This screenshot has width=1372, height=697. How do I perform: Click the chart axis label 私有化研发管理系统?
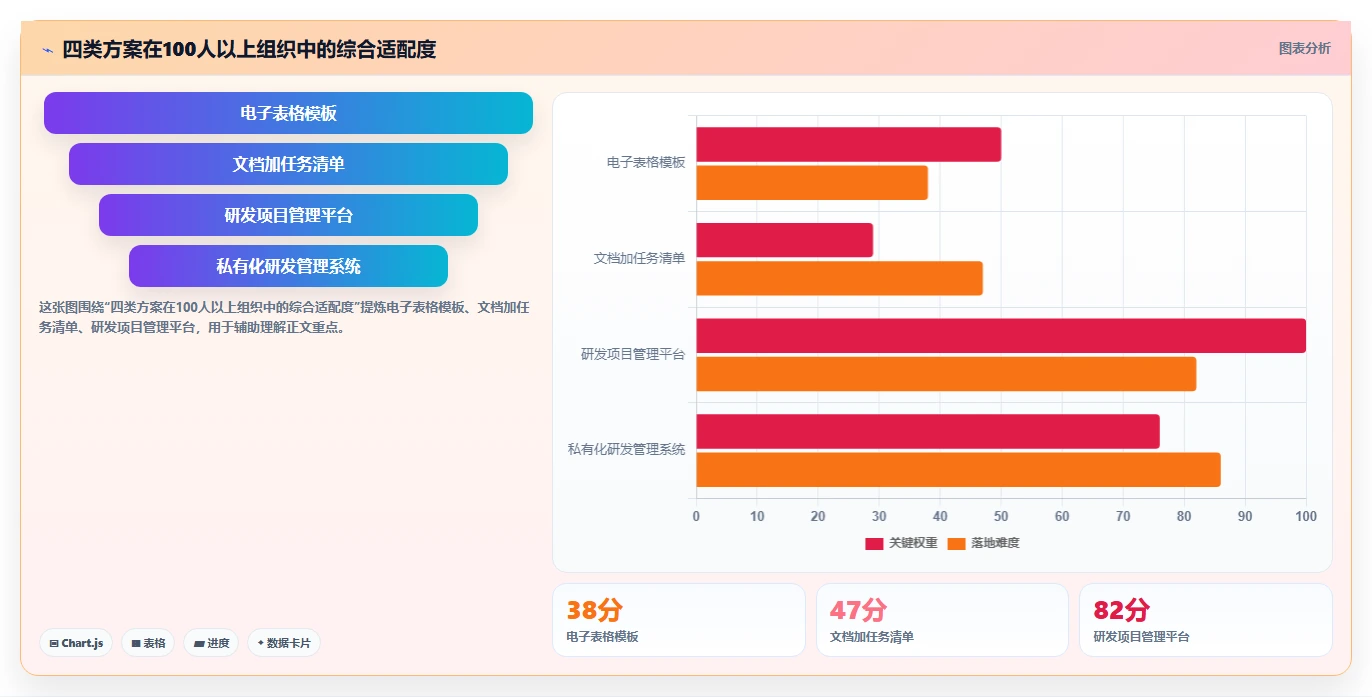pos(627,449)
